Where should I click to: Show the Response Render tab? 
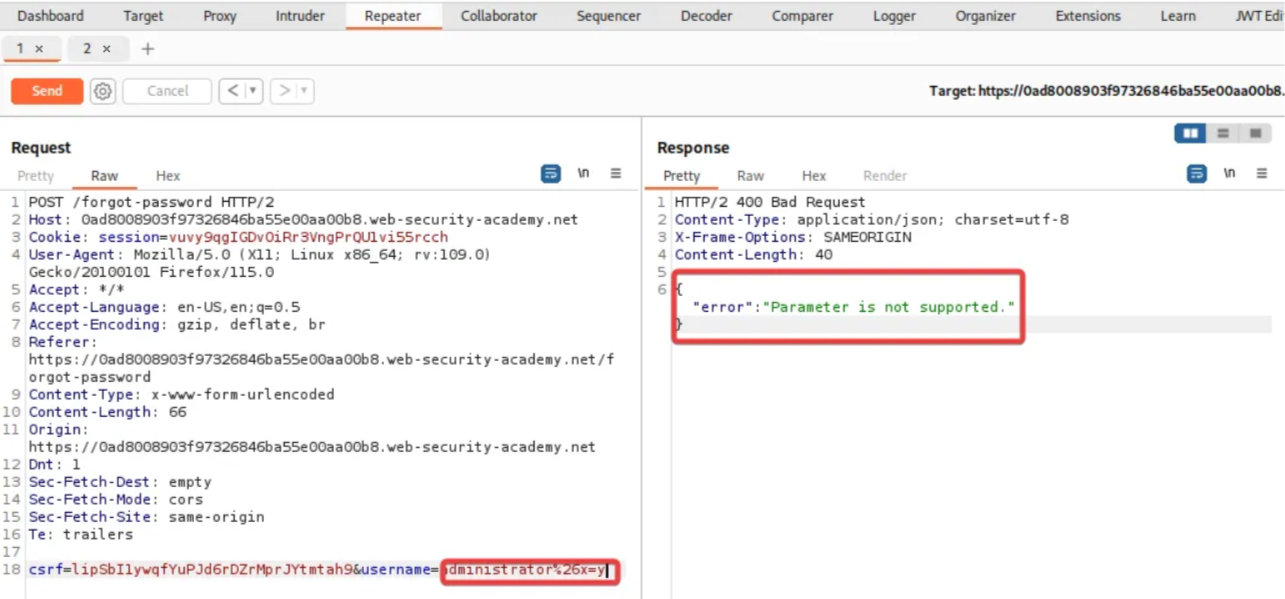pos(884,176)
